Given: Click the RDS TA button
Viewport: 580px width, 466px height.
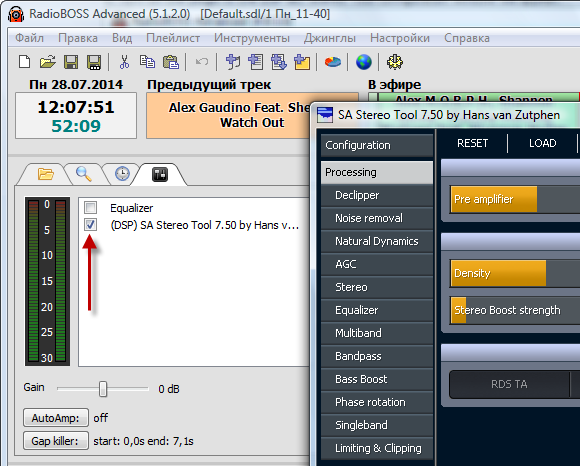Looking at the screenshot, I should point(509,384).
